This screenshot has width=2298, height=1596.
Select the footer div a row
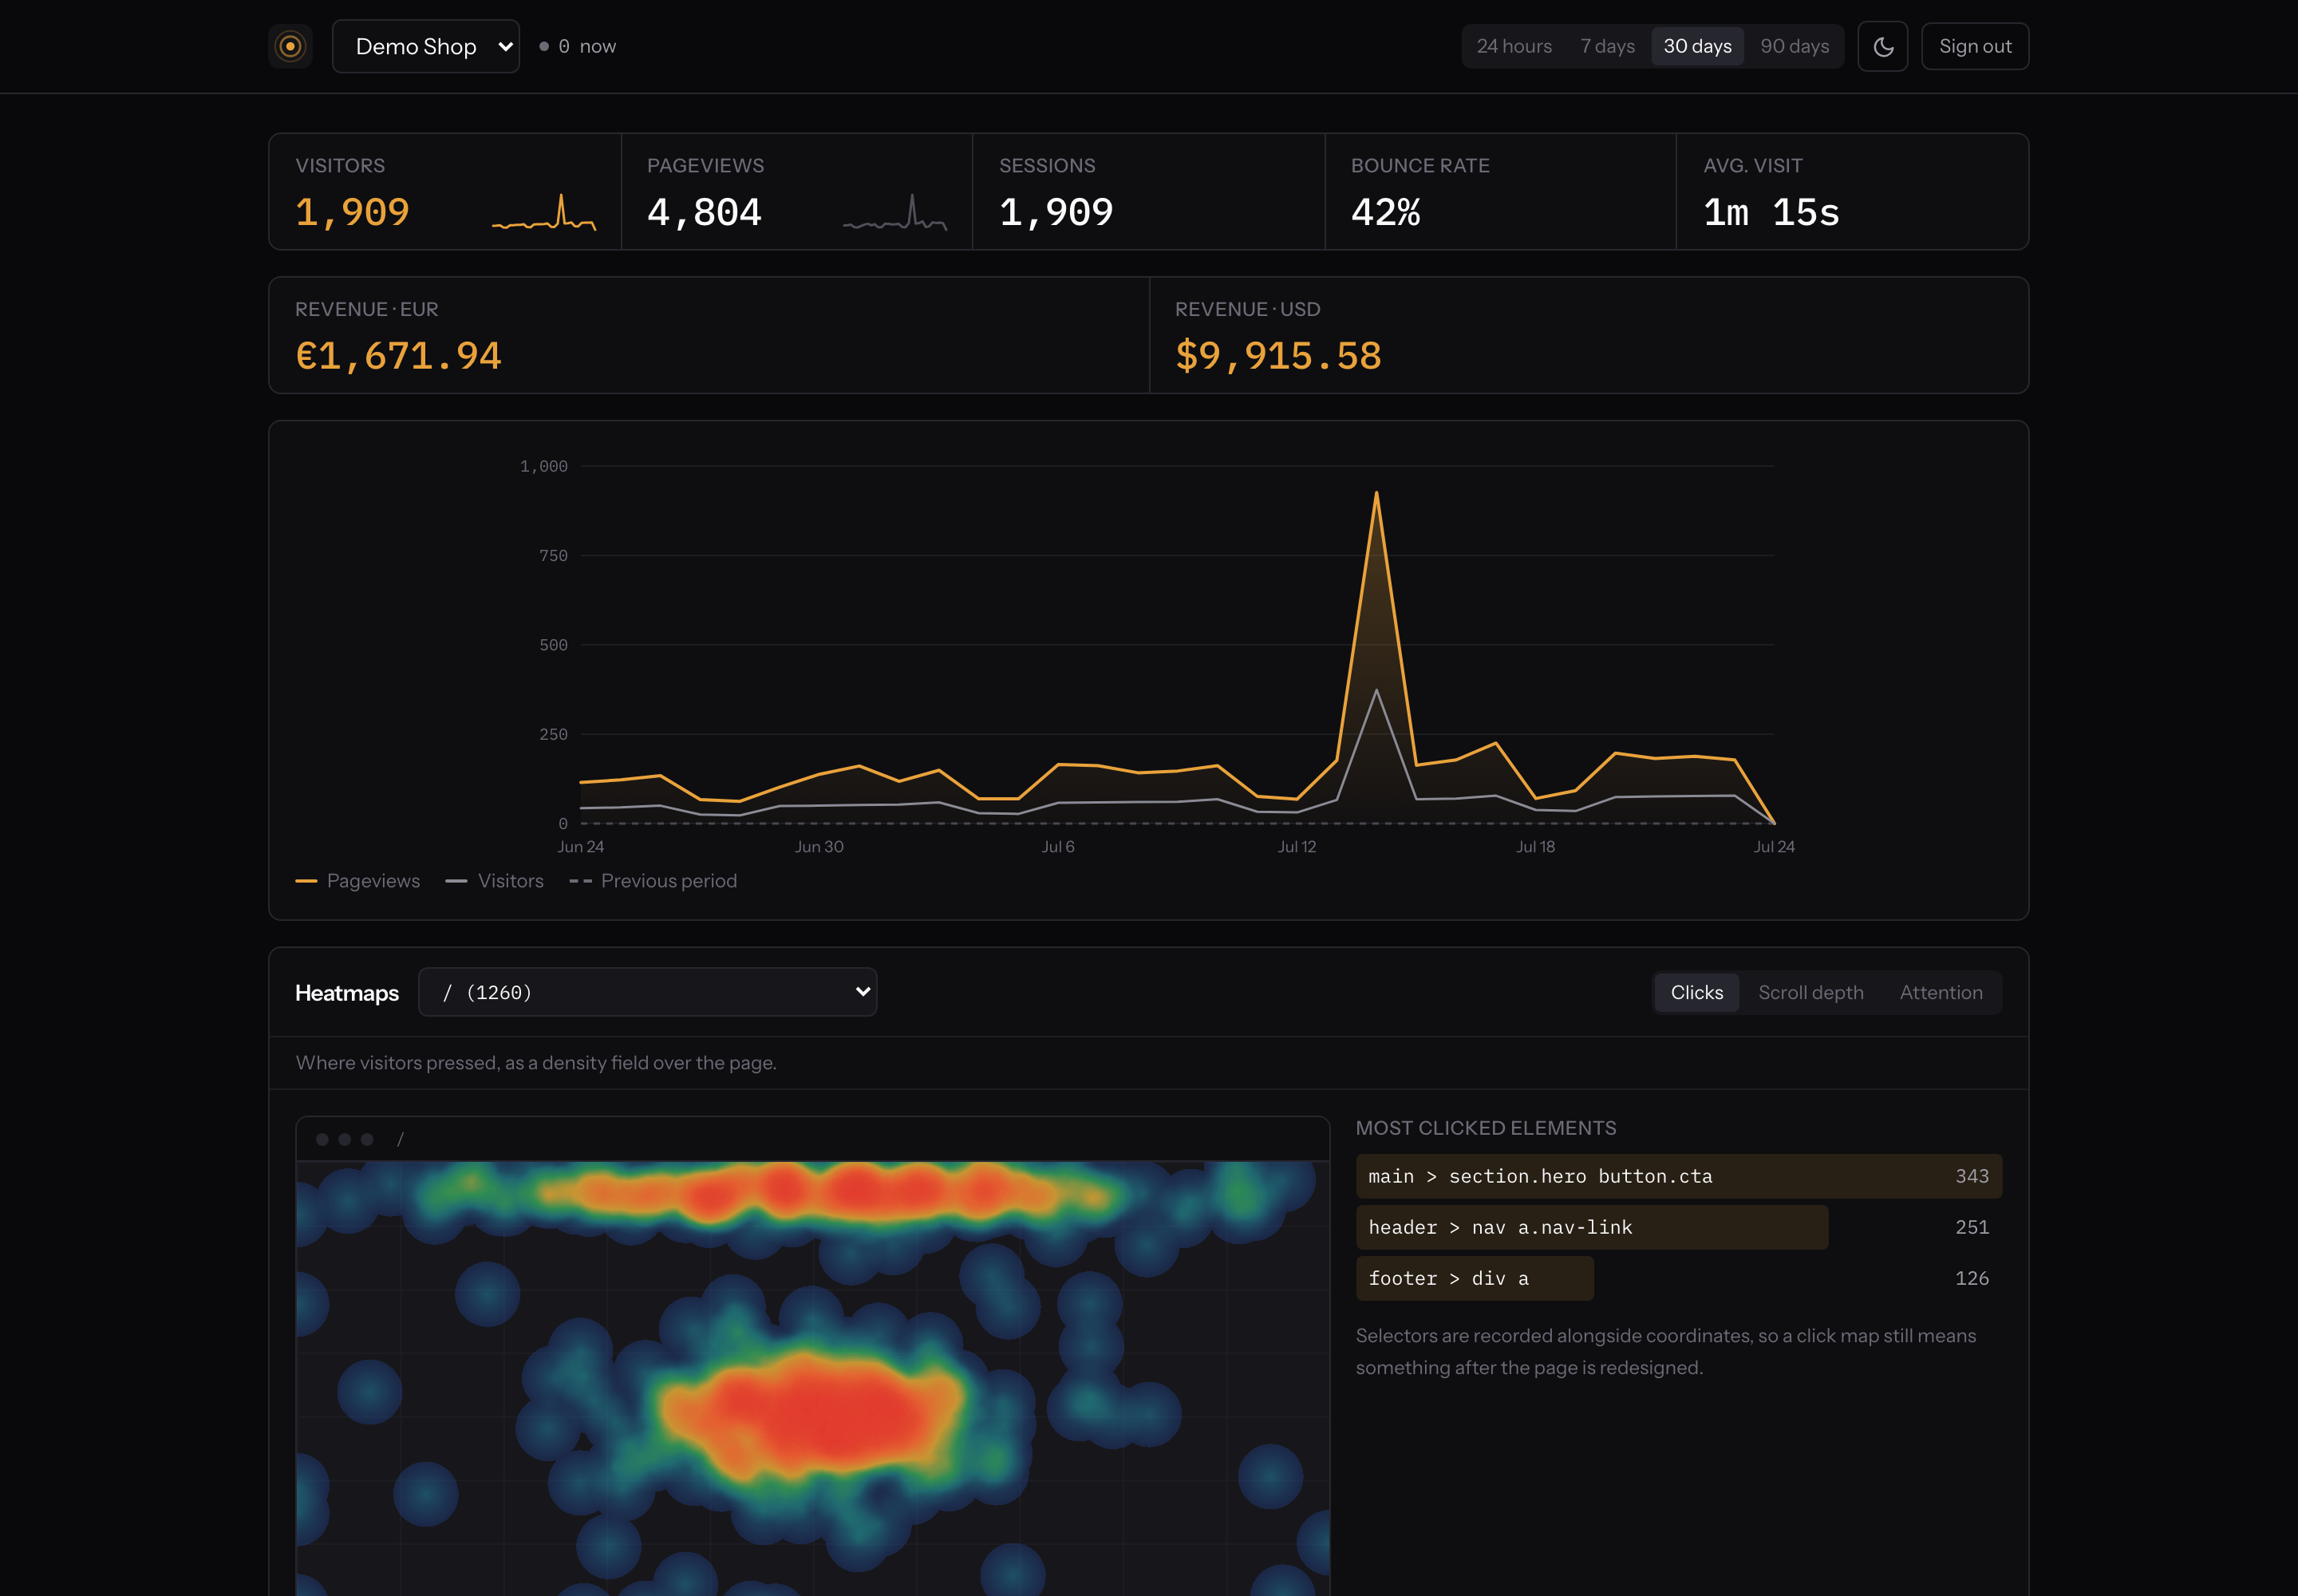(x=1678, y=1278)
